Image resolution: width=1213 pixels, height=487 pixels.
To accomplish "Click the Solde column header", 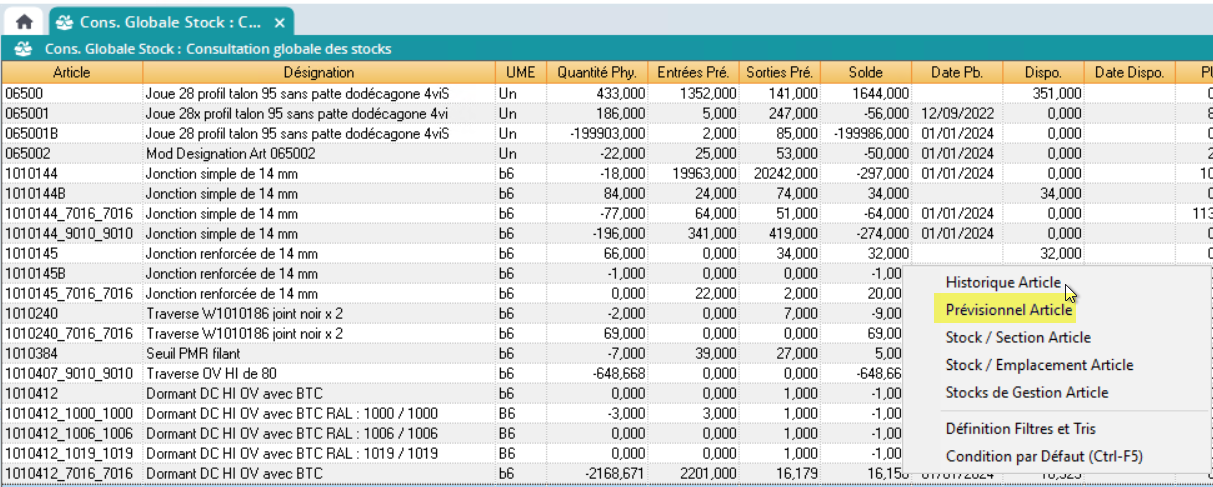I will click(x=866, y=73).
